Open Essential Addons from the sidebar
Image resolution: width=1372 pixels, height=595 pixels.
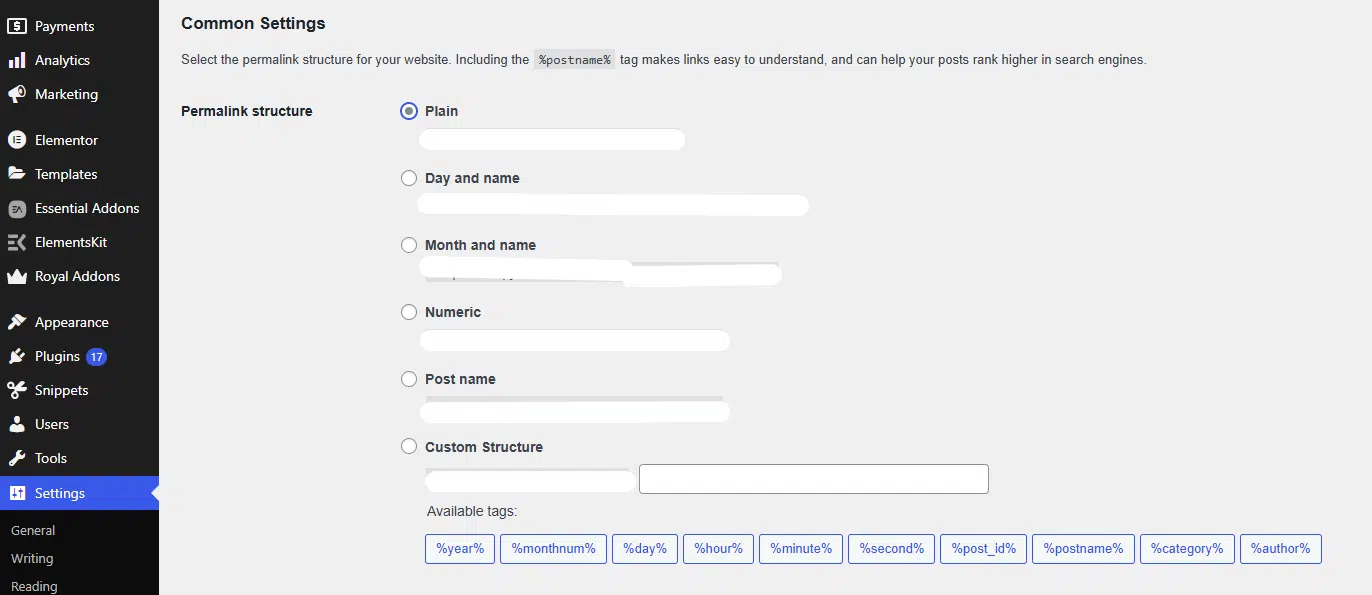pyautogui.click(x=15, y=208)
